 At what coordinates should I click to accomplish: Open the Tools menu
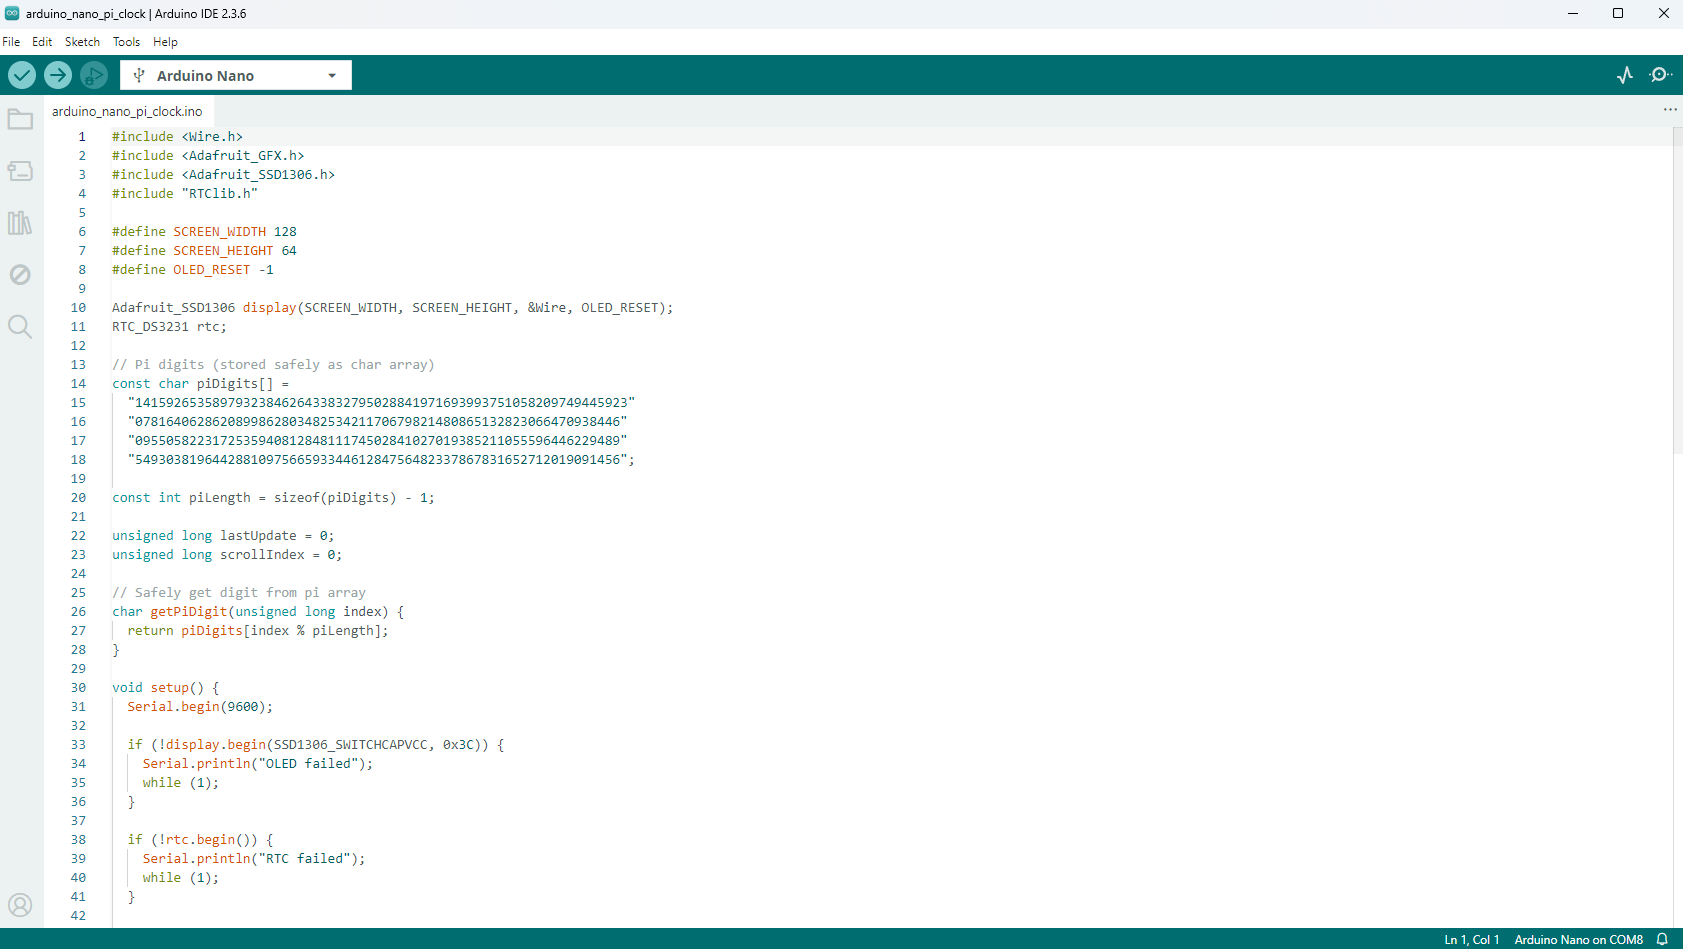click(x=126, y=42)
